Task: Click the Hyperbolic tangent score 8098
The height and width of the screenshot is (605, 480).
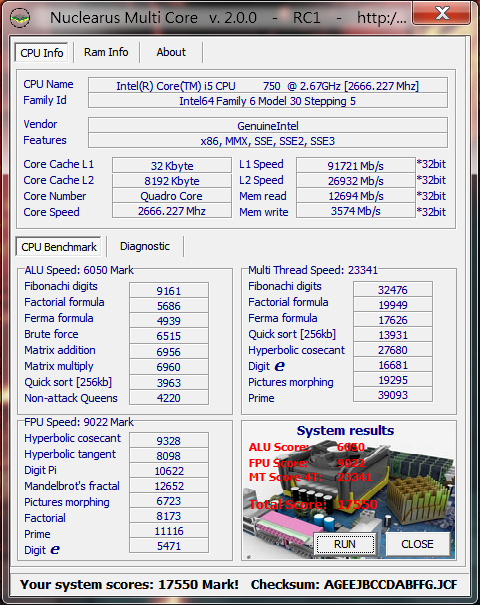Action: 169,455
